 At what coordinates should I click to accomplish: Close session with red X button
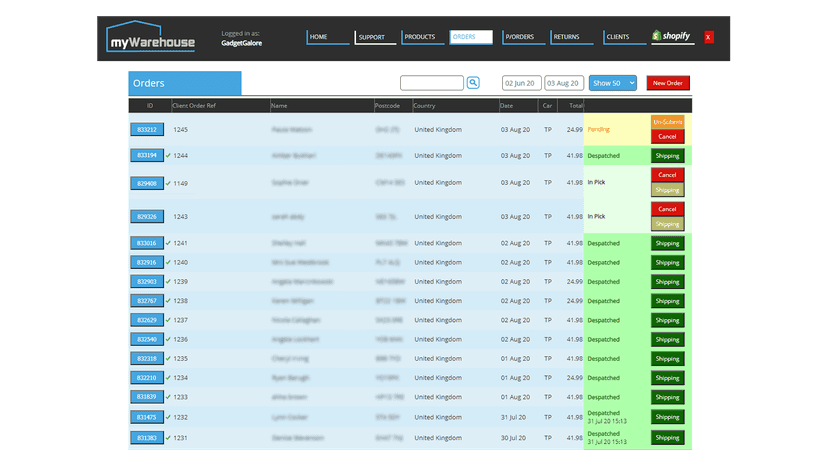709,37
